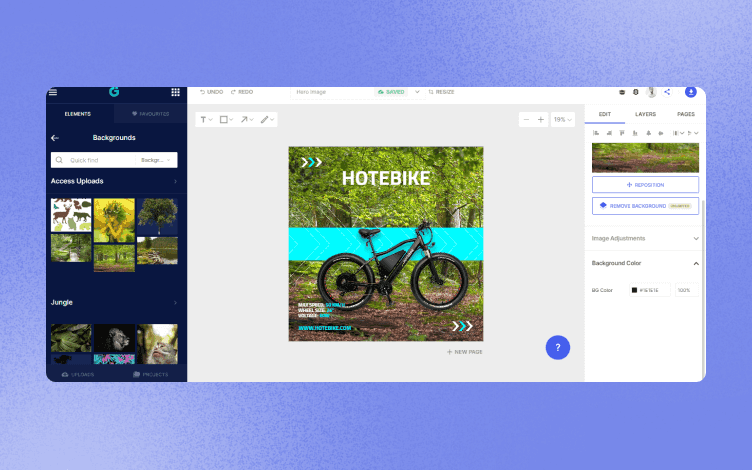Click the BG opacity 100% field
752x470 pixels.
click(x=686, y=290)
